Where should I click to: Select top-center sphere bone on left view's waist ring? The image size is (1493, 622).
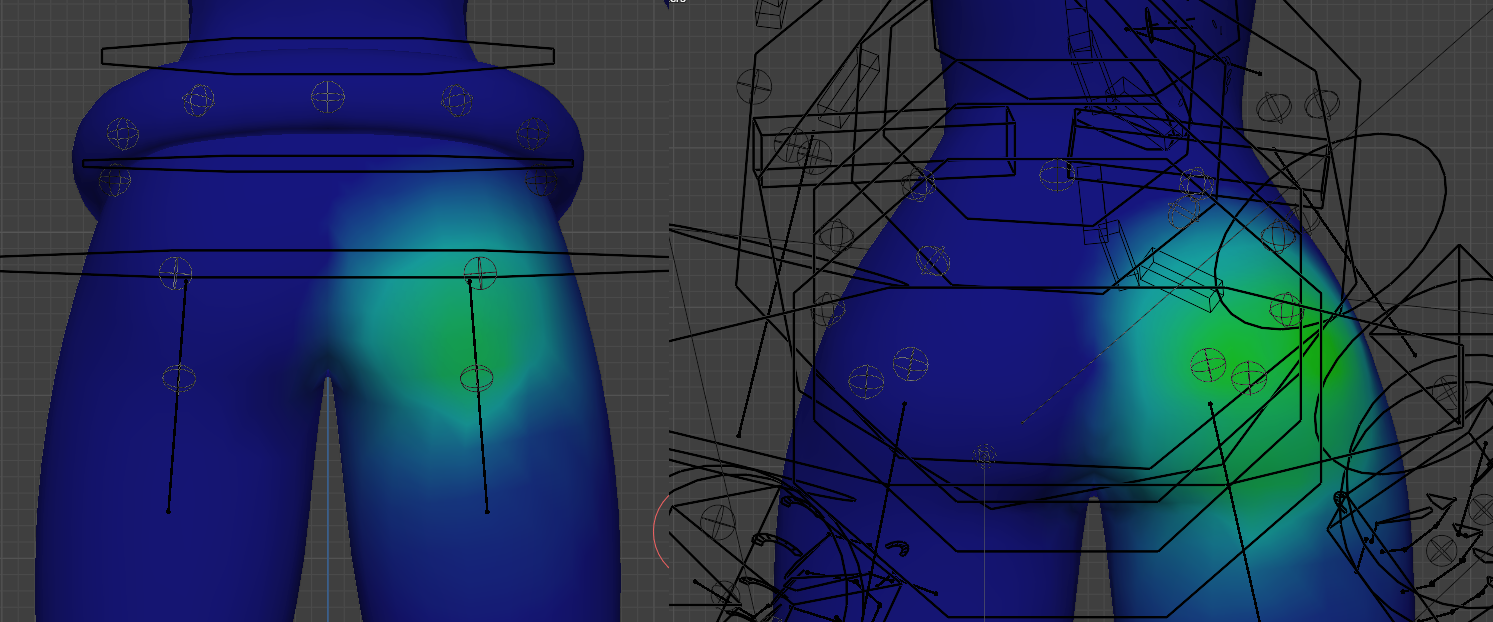pos(328,97)
